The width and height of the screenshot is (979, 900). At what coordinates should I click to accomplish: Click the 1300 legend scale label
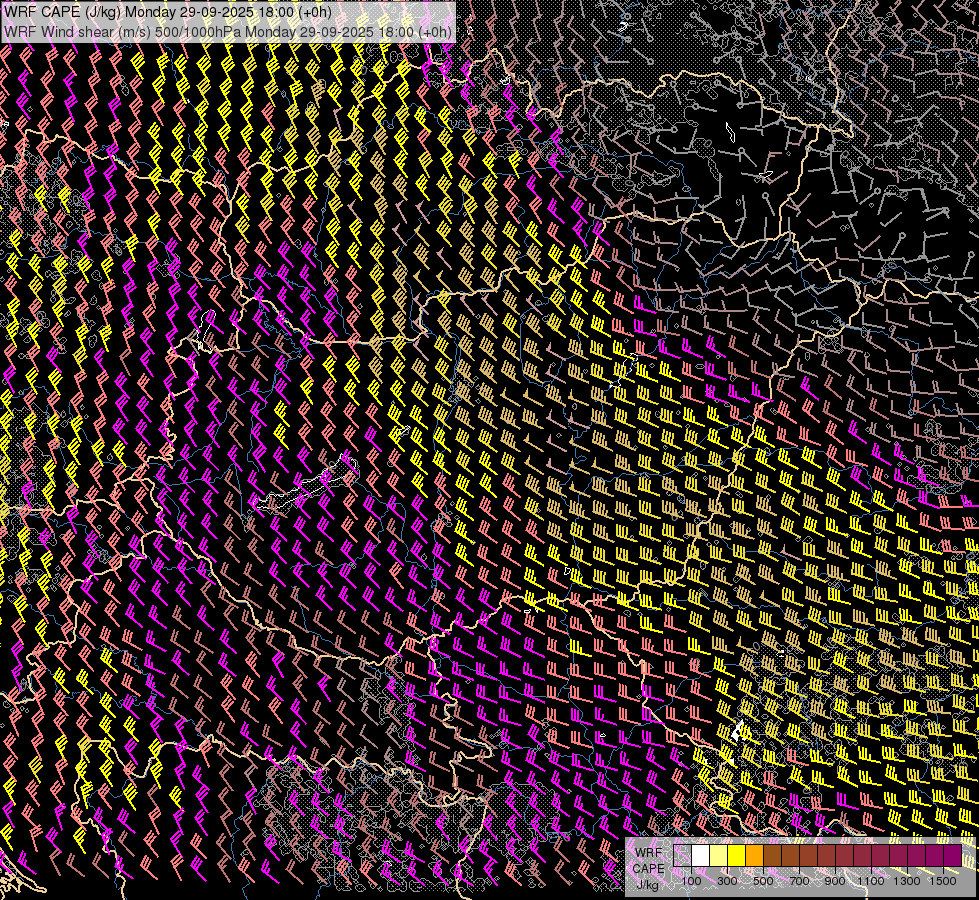[x=907, y=881]
